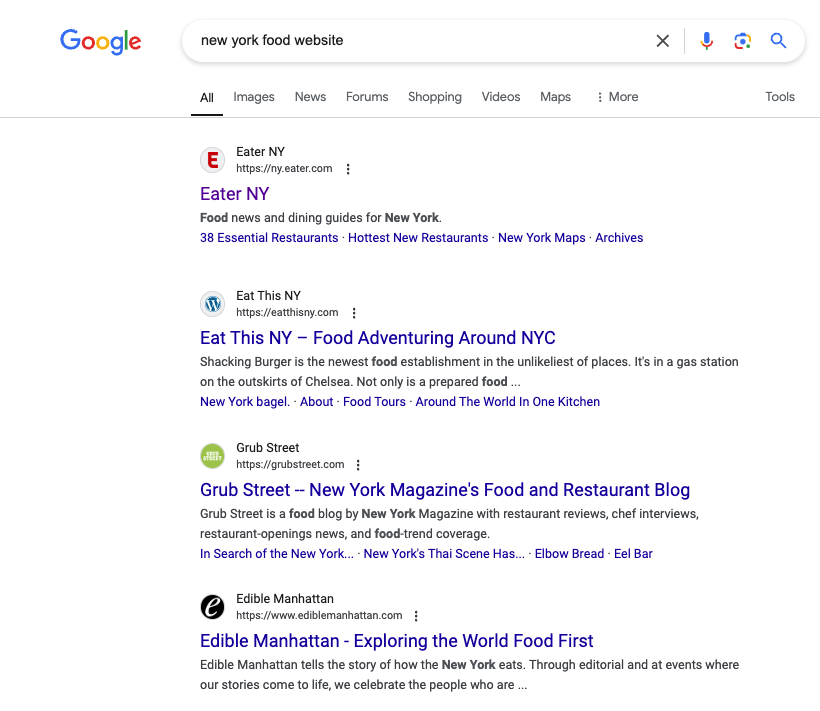The height and width of the screenshot is (711, 820).
Task: Open Elbow Bread sitelink
Action: tap(569, 554)
